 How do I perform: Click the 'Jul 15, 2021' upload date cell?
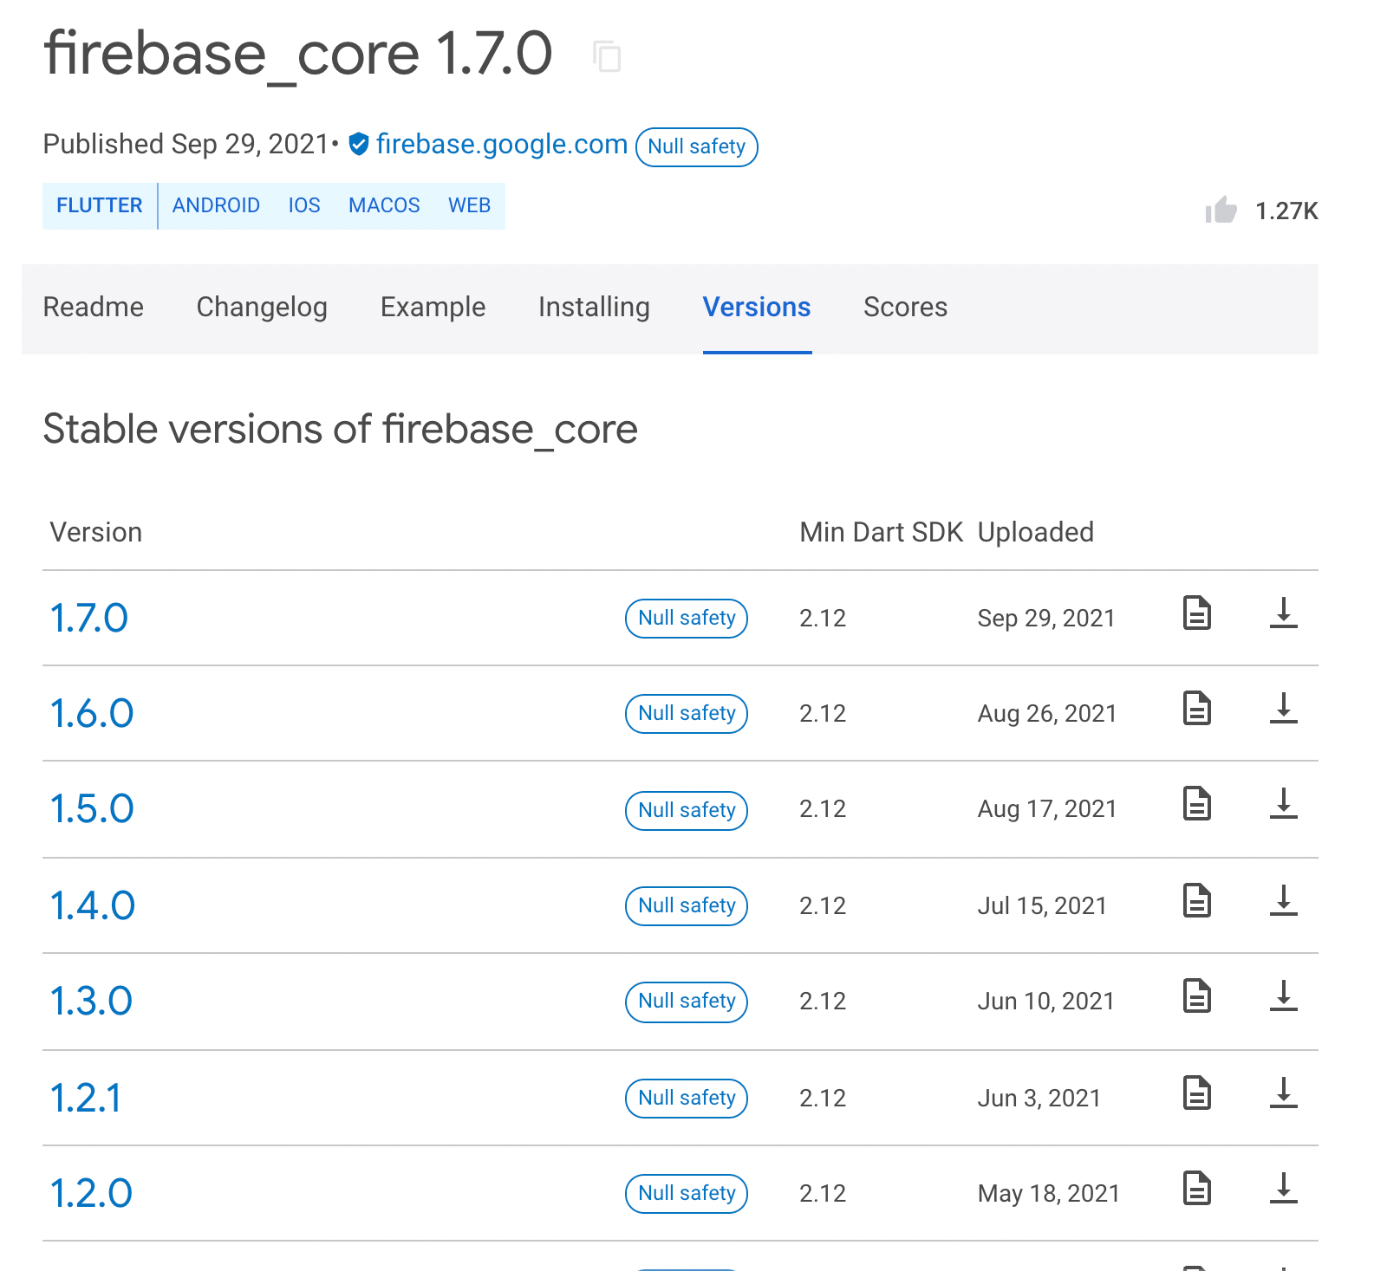[x=1042, y=906]
